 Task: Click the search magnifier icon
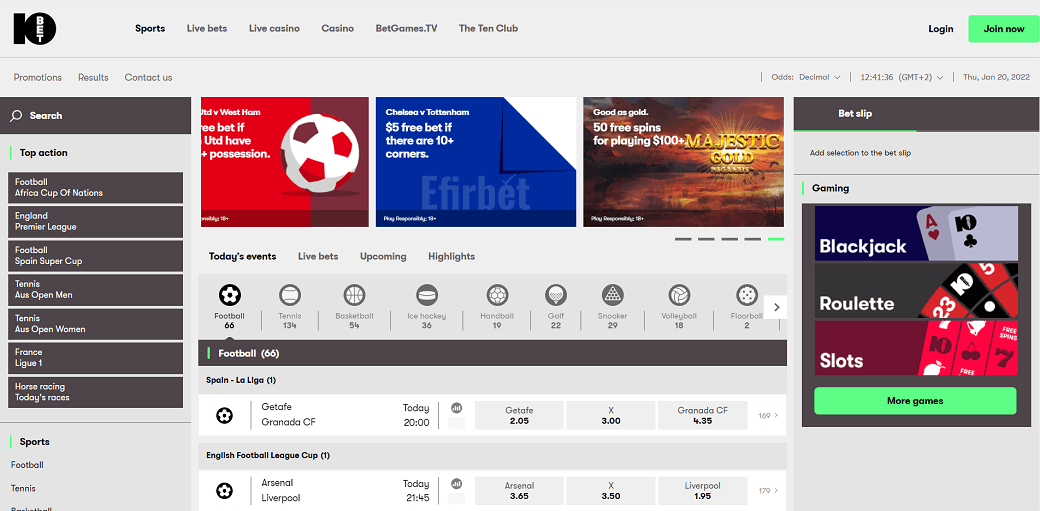click(x=16, y=116)
